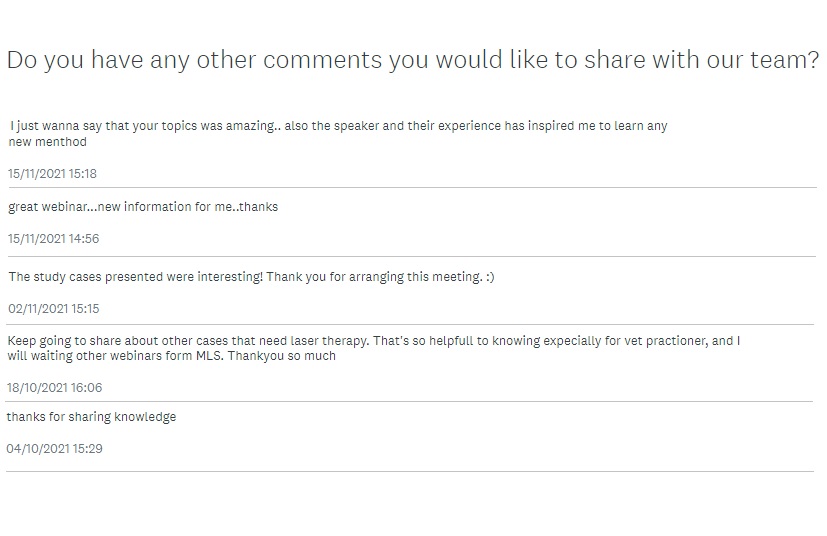Select the comment about study cases presented
The image size is (827, 536).
pyautogui.click(x=251, y=277)
